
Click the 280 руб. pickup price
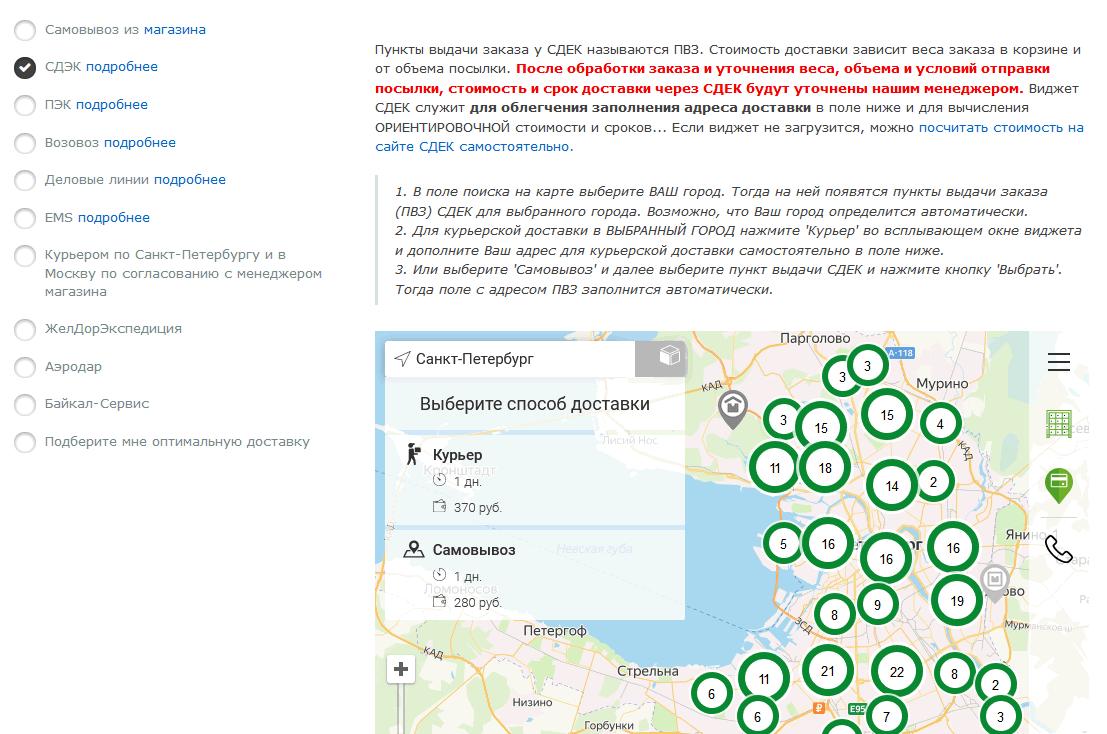click(x=477, y=603)
